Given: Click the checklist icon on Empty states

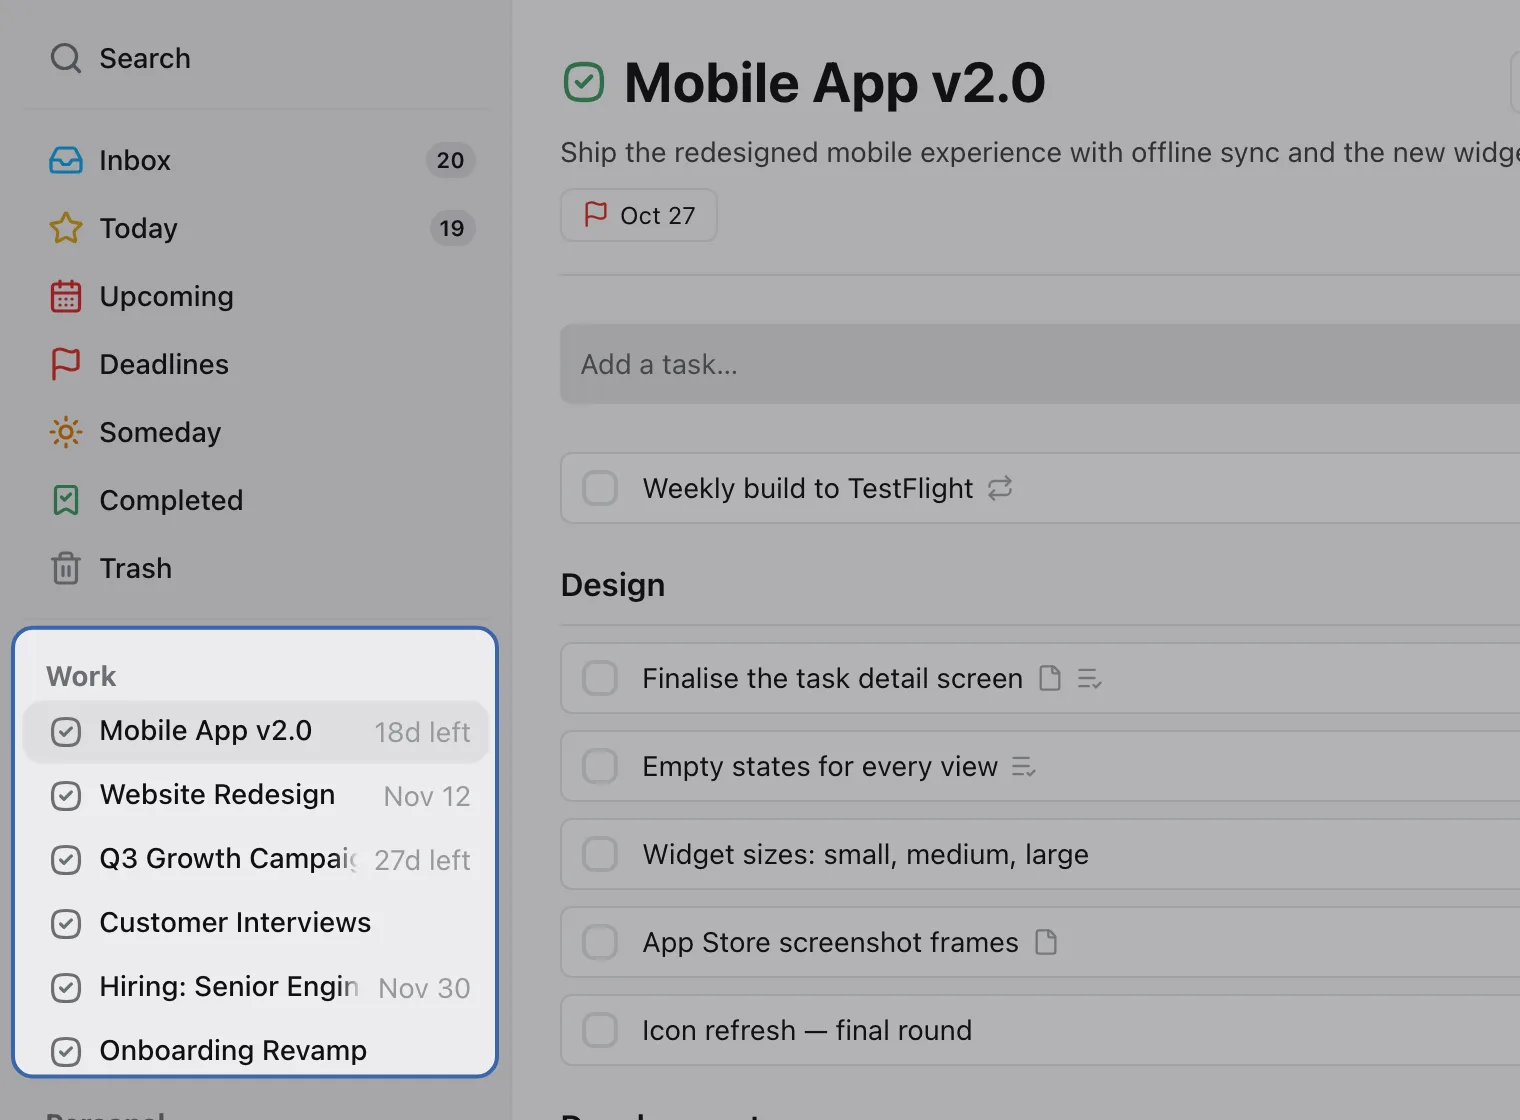Looking at the screenshot, I should 1023,767.
